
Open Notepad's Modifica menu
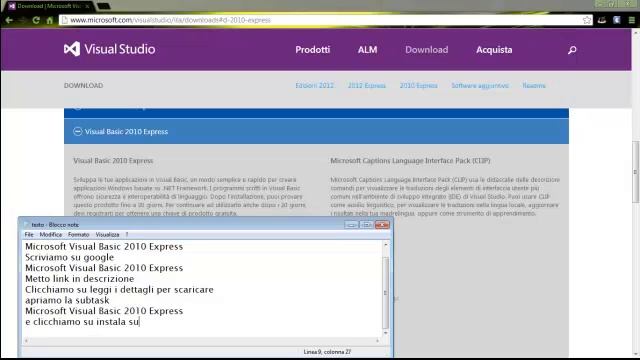tap(51, 235)
